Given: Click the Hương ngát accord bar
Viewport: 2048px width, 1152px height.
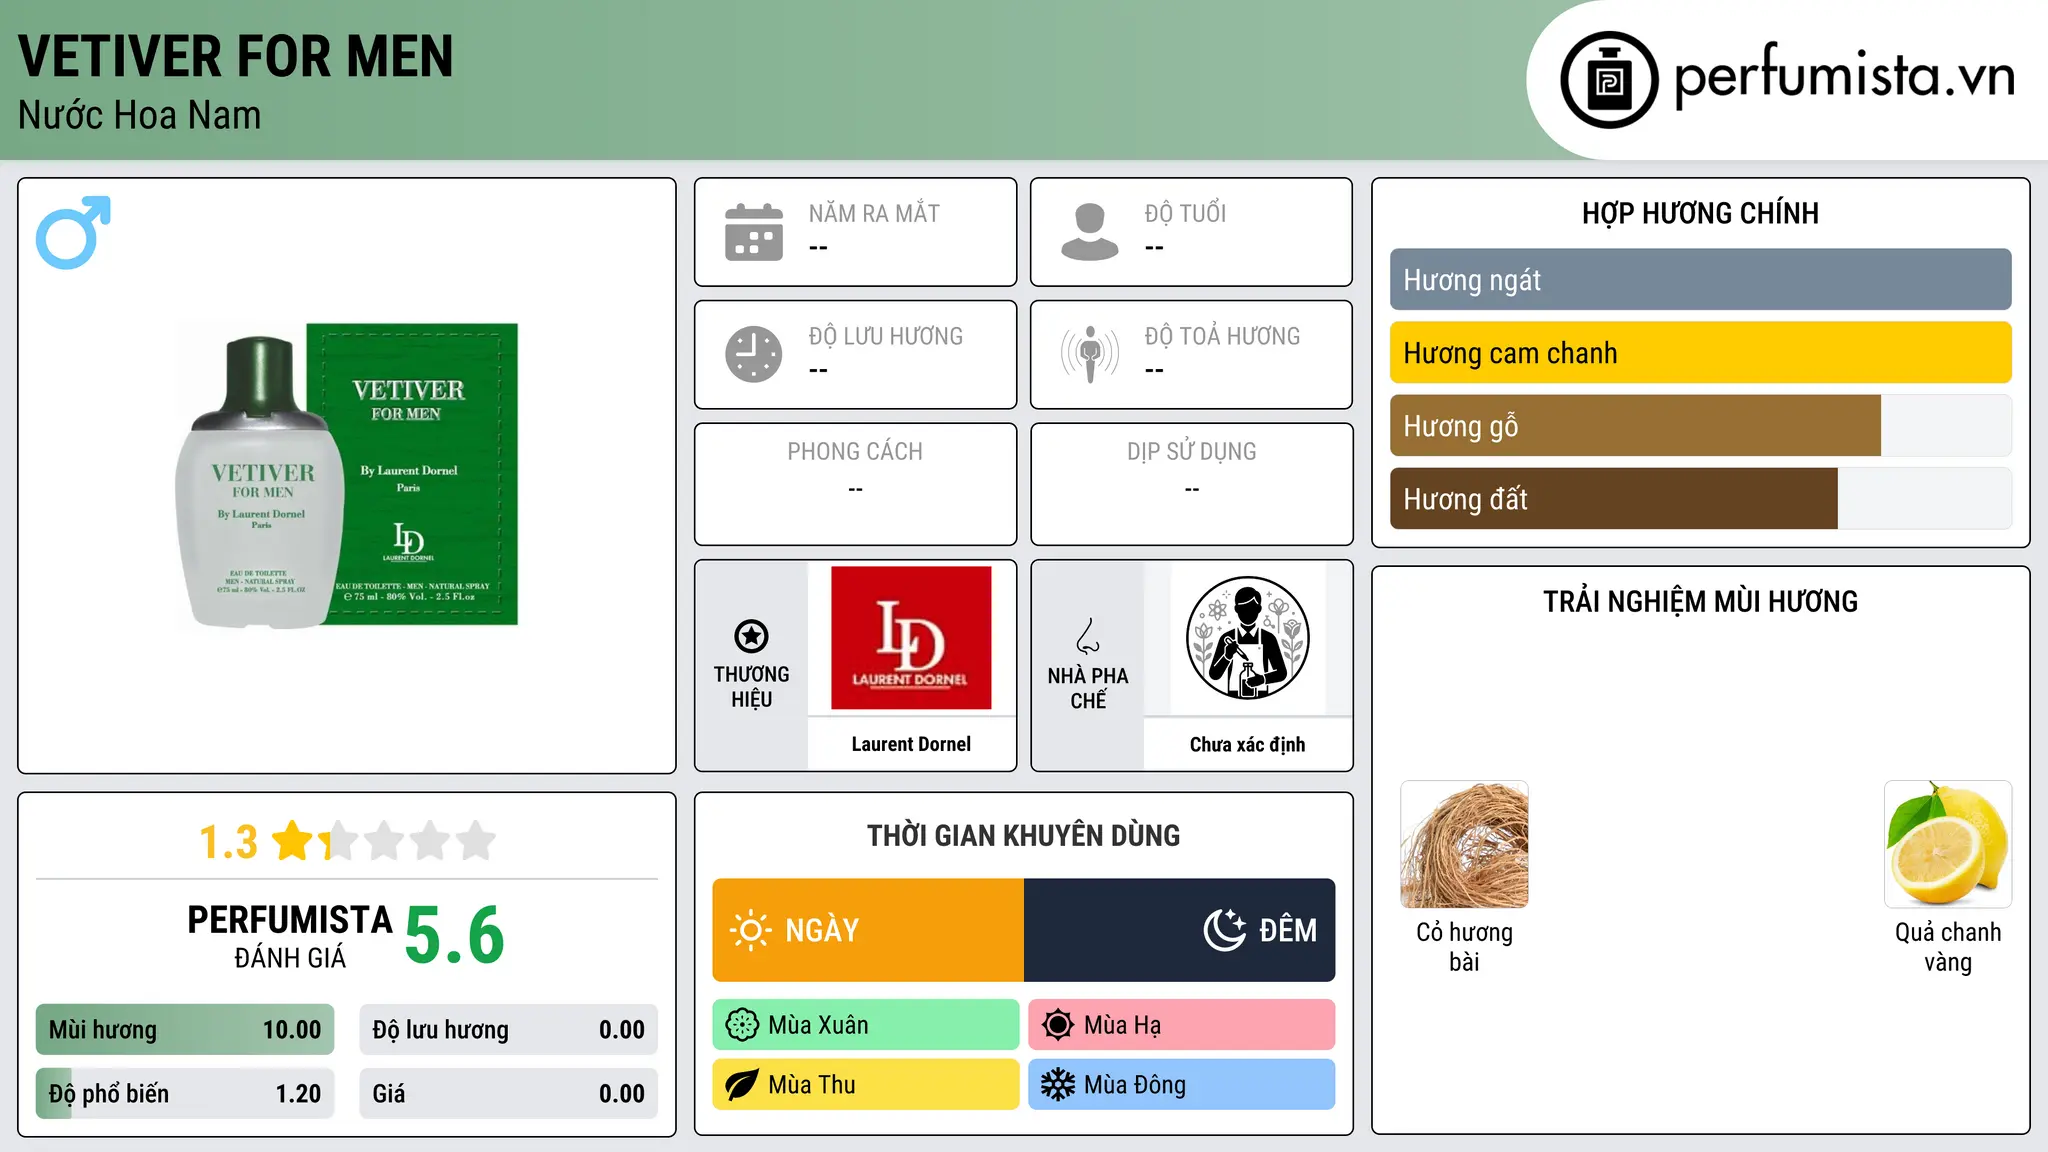Looking at the screenshot, I should (1700, 280).
